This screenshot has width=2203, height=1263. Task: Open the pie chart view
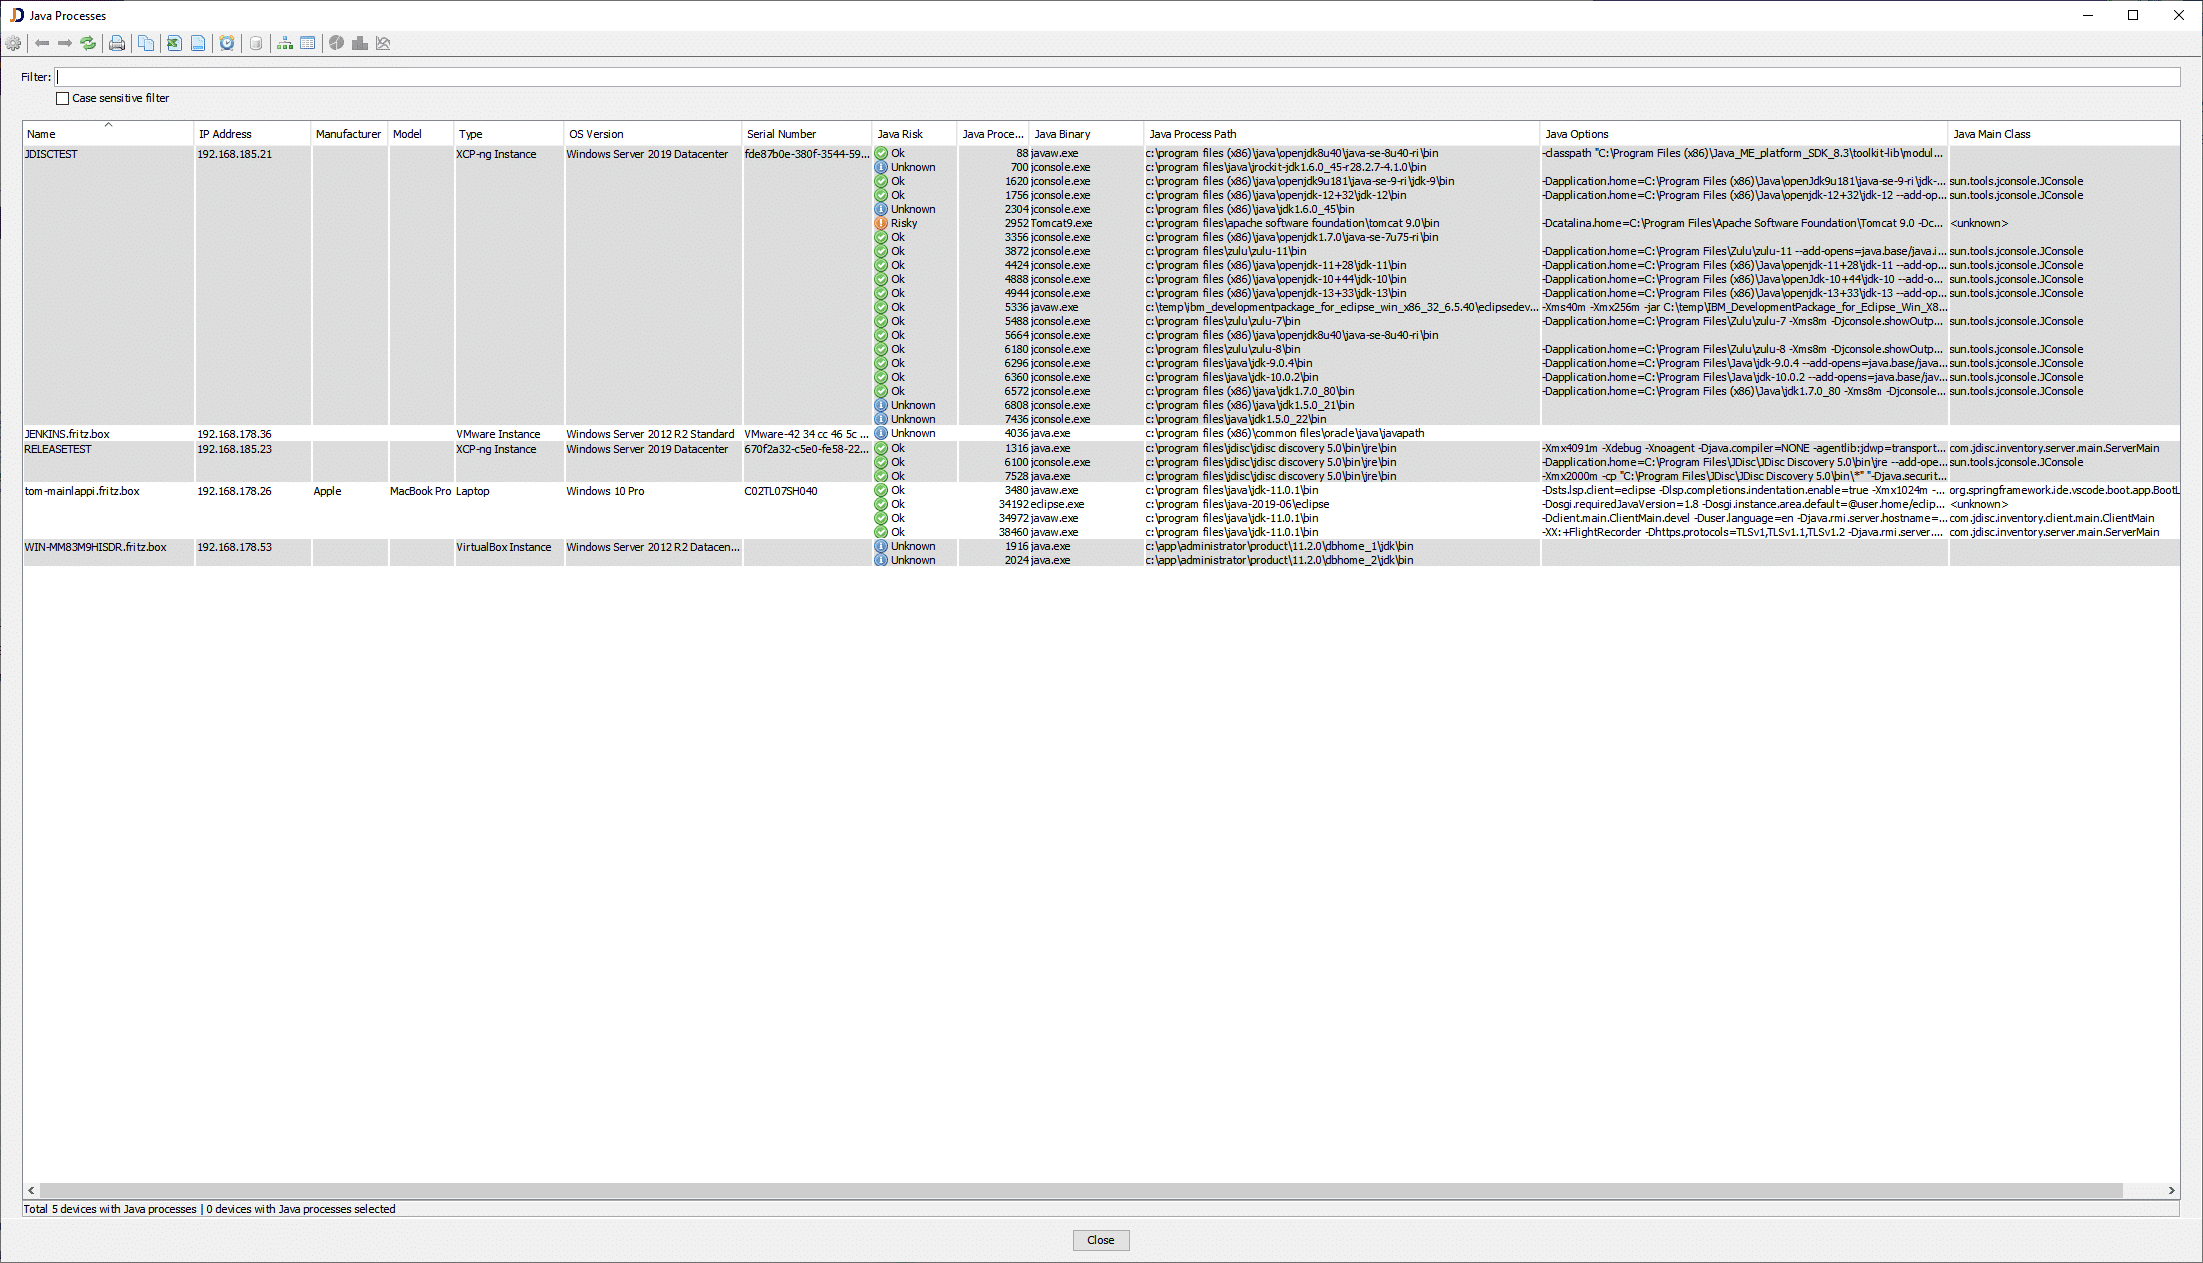(x=336, y=43)
